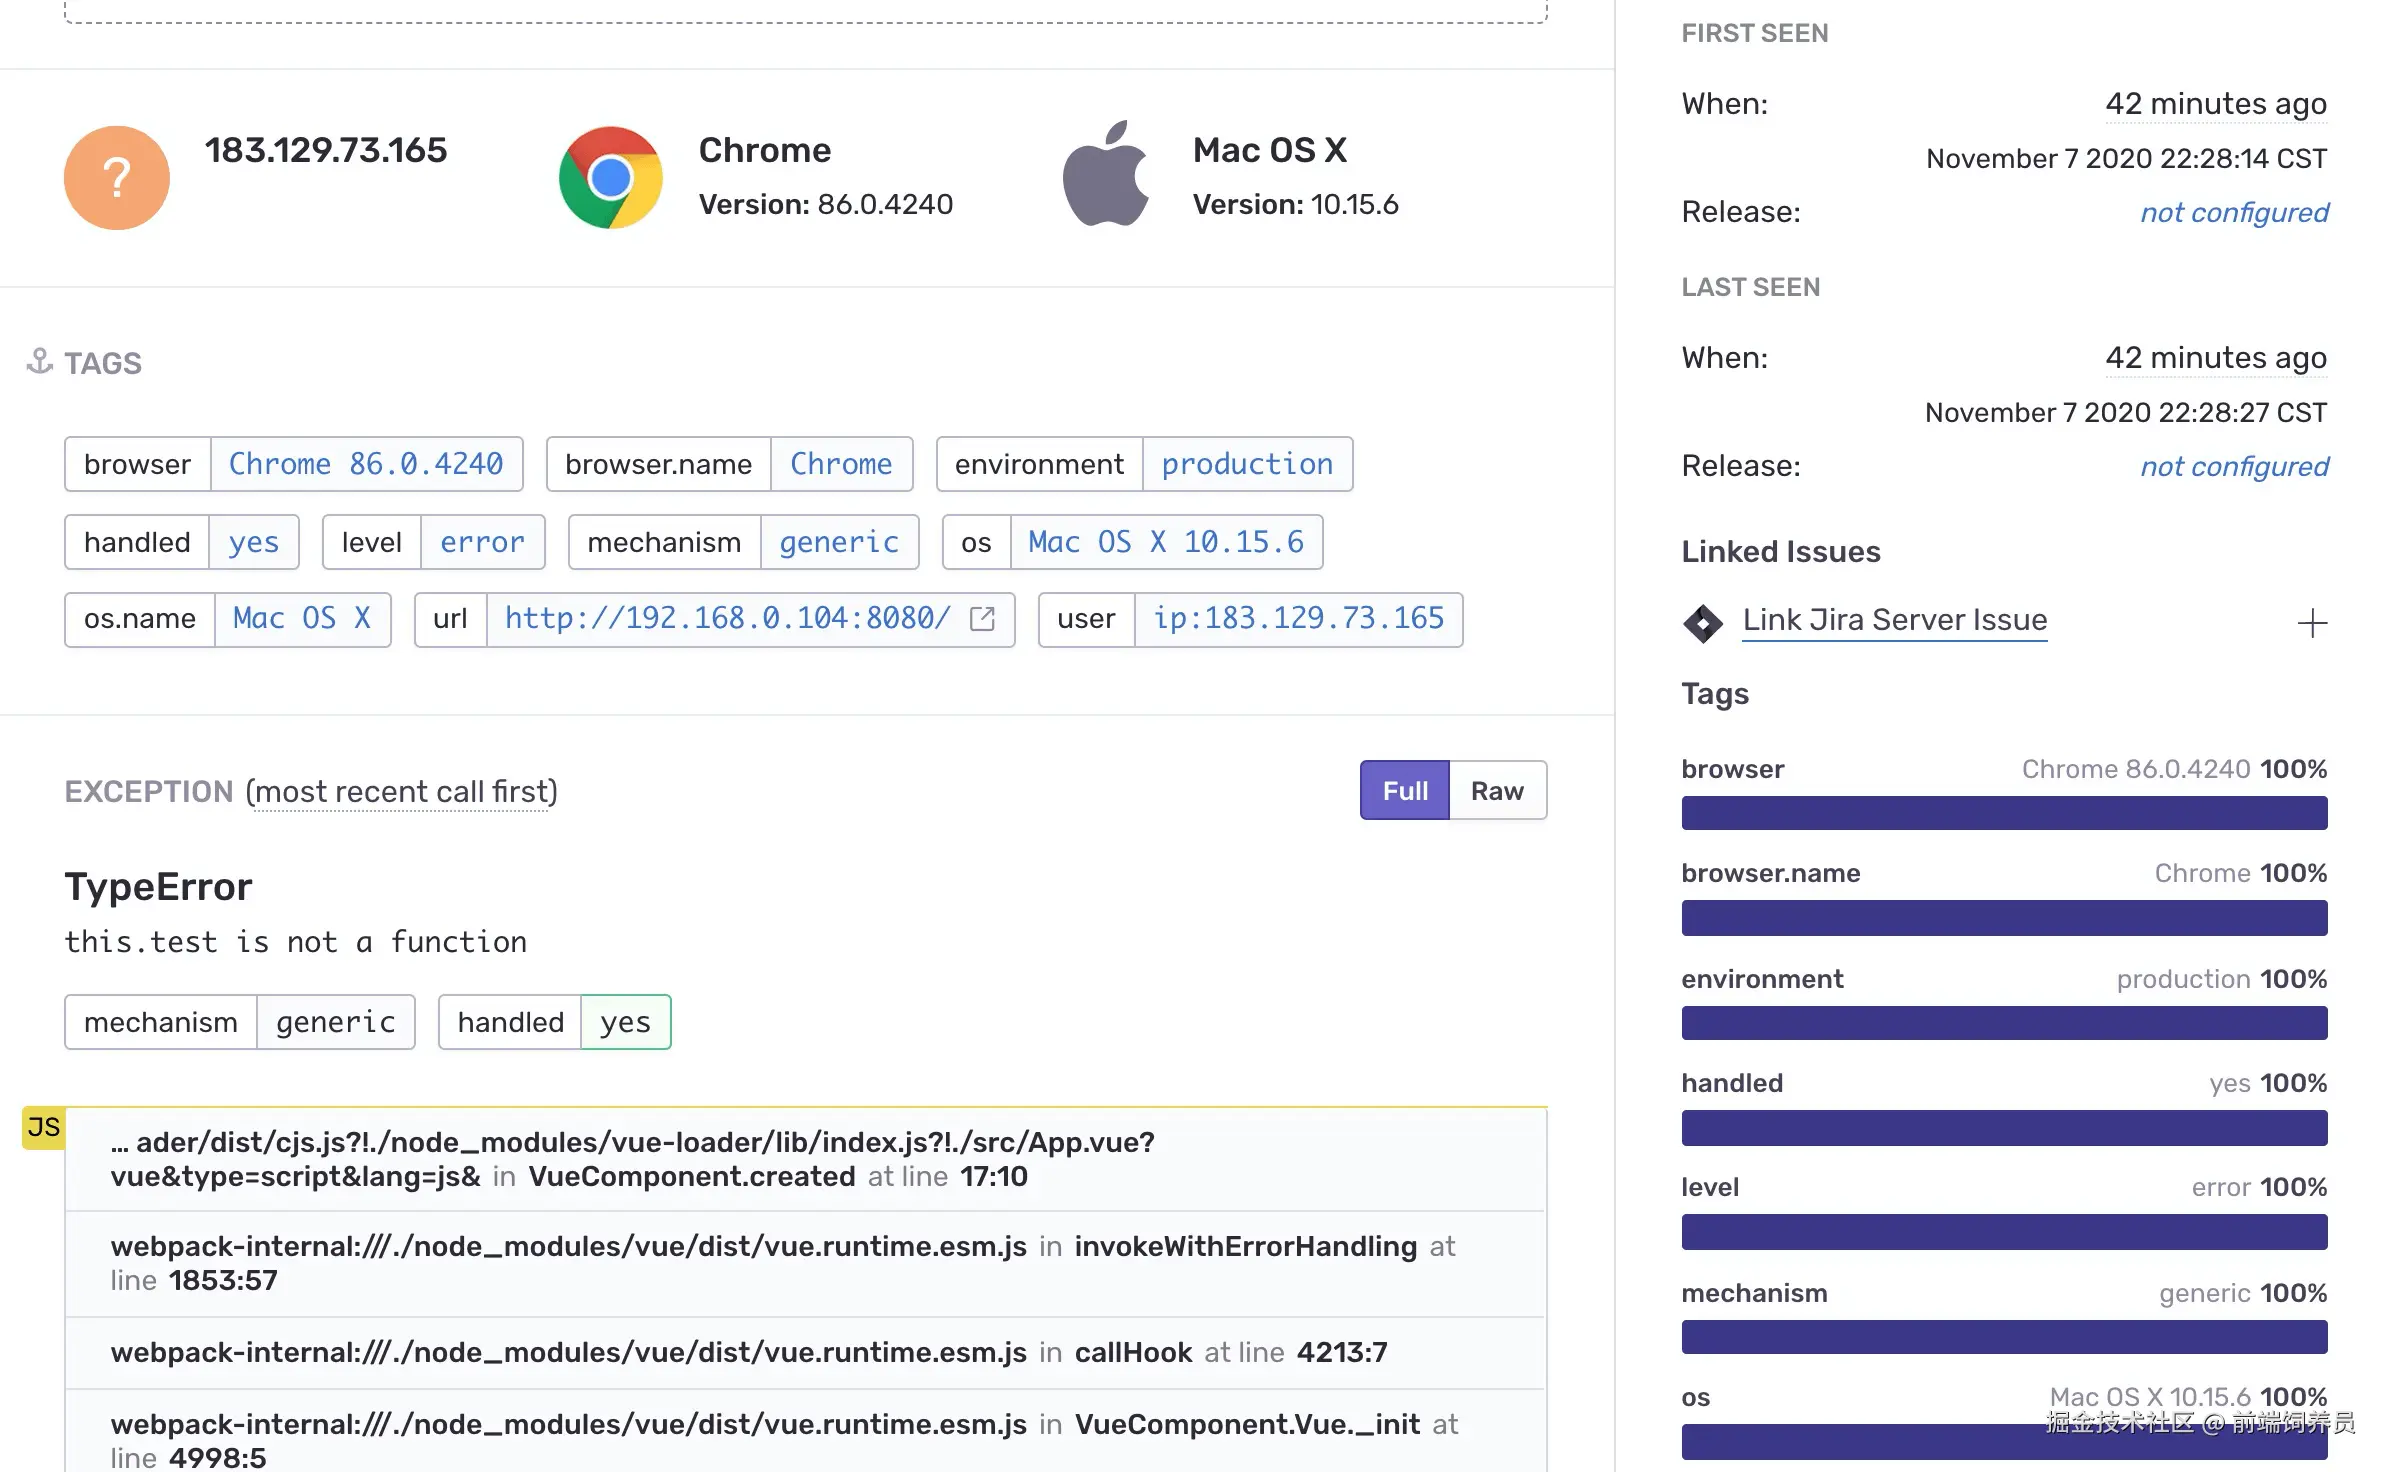Open url external link icon
The width and height of the screenshot is (2392, 1472).
[x=983, y=620]
